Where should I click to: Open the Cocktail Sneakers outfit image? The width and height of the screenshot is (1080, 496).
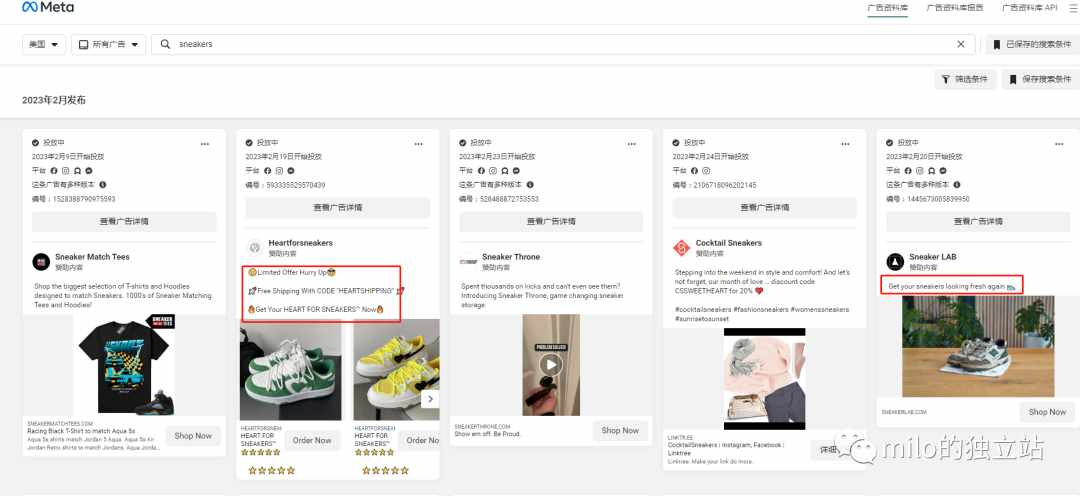pos(765,379)
